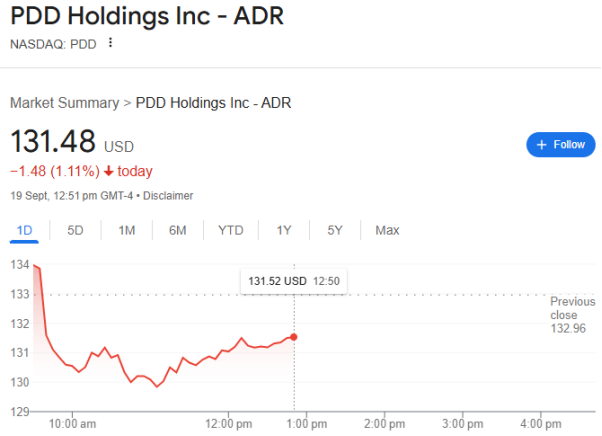This screenshot has width=602, height=436.
Task: Click the red price marker dot on chart
Action: click(293, 336)
